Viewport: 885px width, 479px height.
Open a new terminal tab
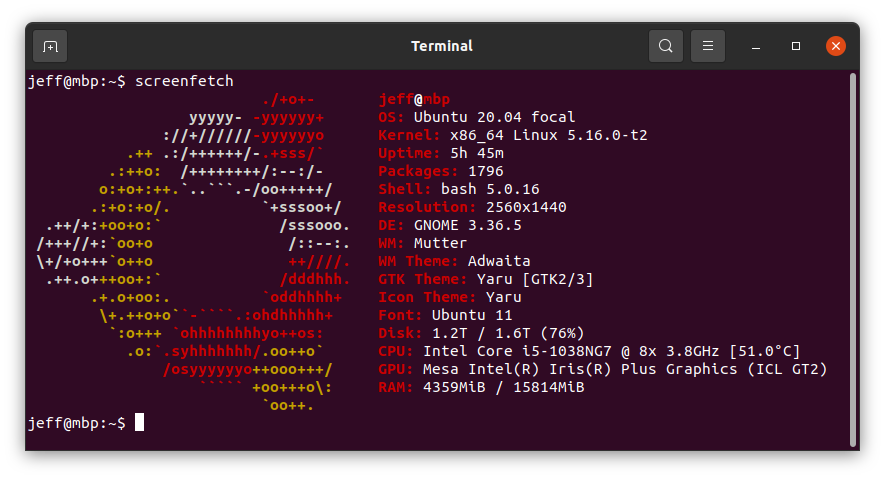pos(50,46)
